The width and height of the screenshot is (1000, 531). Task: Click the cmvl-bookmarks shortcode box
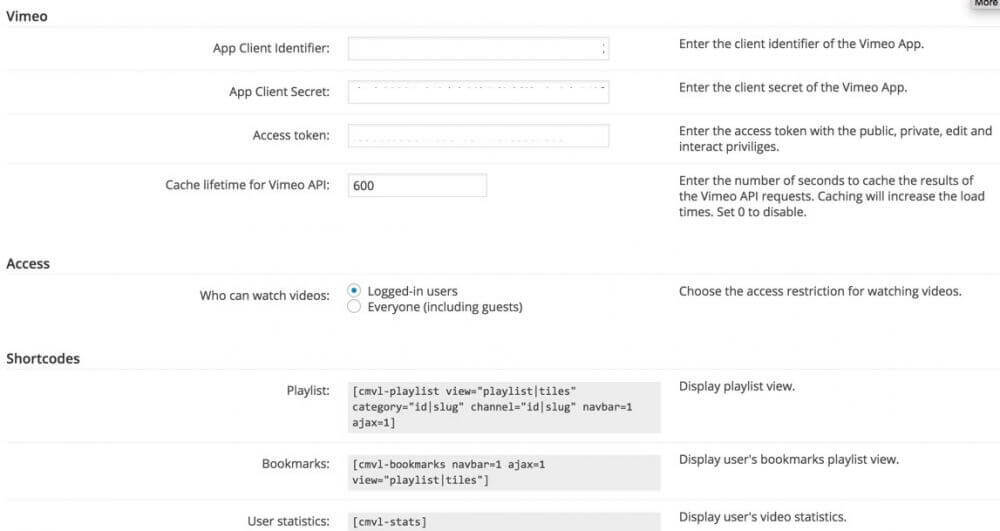pos(505,473)
